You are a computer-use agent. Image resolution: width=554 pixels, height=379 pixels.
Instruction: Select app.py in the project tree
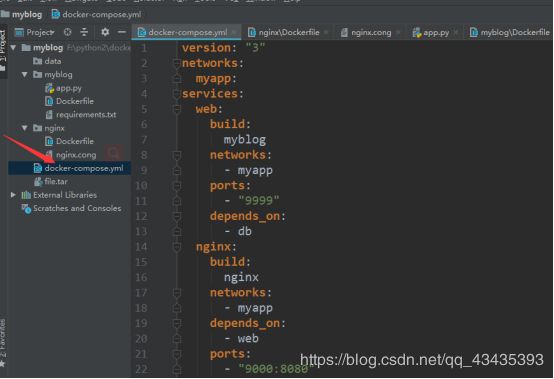(69, 88)
